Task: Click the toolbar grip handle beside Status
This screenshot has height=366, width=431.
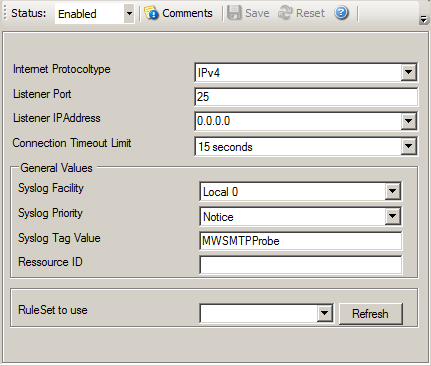Action: coord(5,13)
